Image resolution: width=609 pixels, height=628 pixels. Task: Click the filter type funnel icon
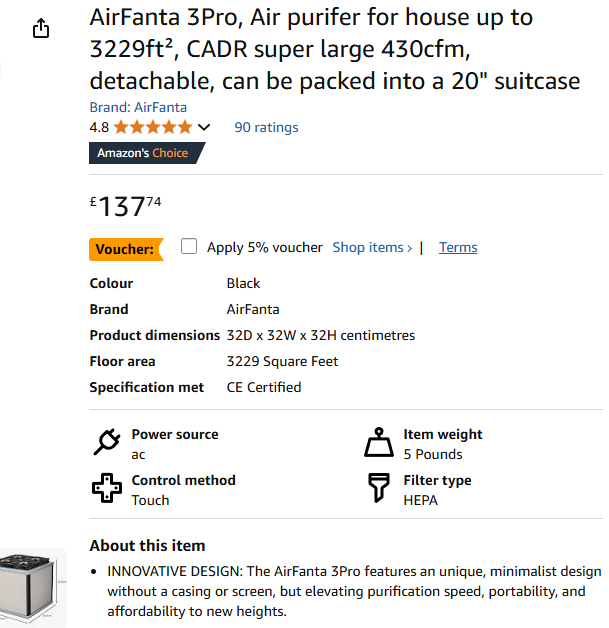click(x=378, y=489)
